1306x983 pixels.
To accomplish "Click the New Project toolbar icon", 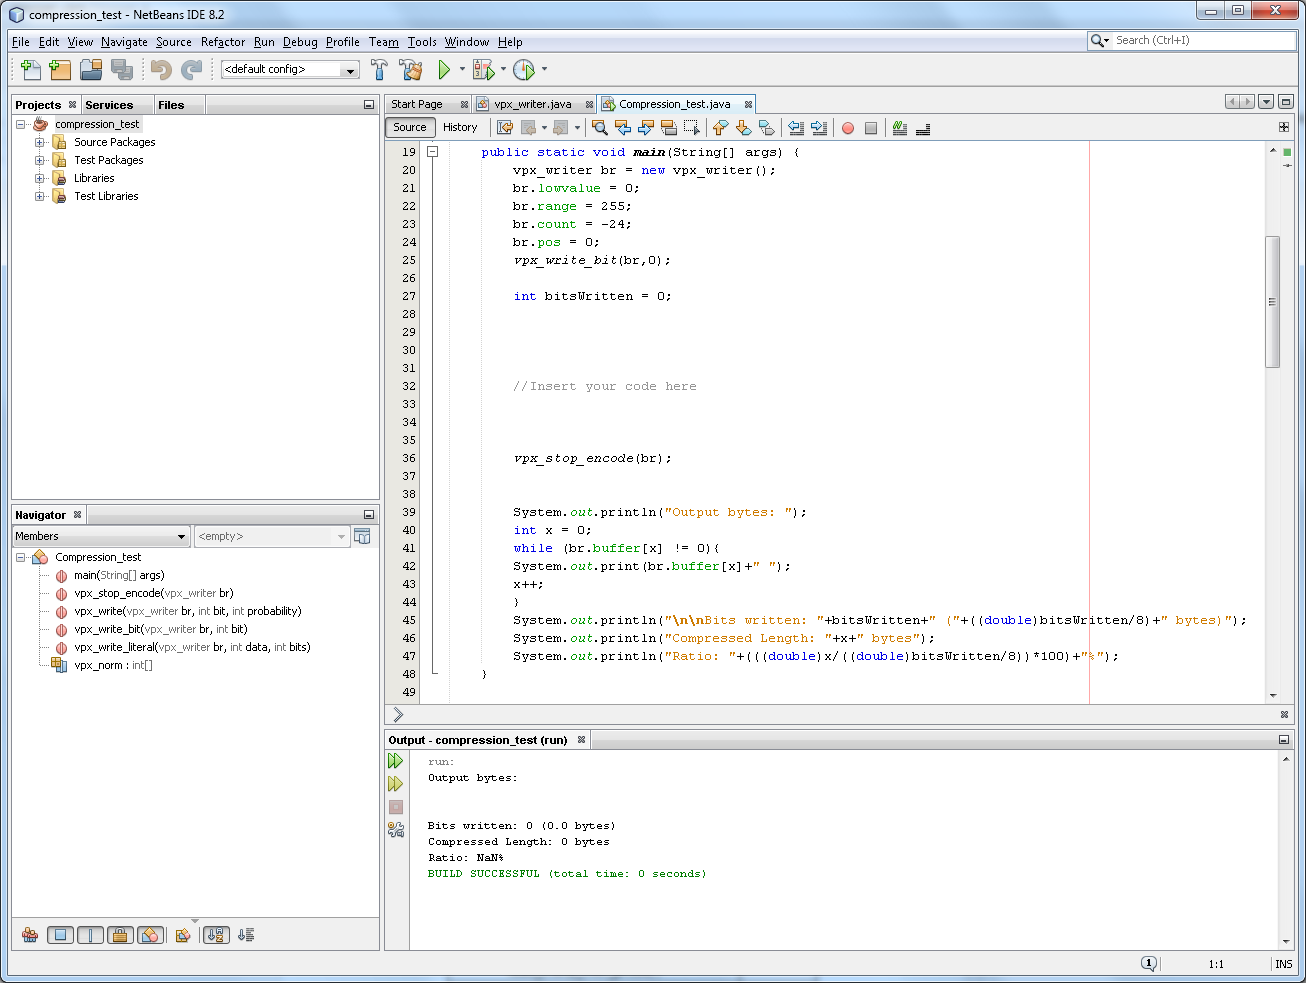I will (61, 70).
